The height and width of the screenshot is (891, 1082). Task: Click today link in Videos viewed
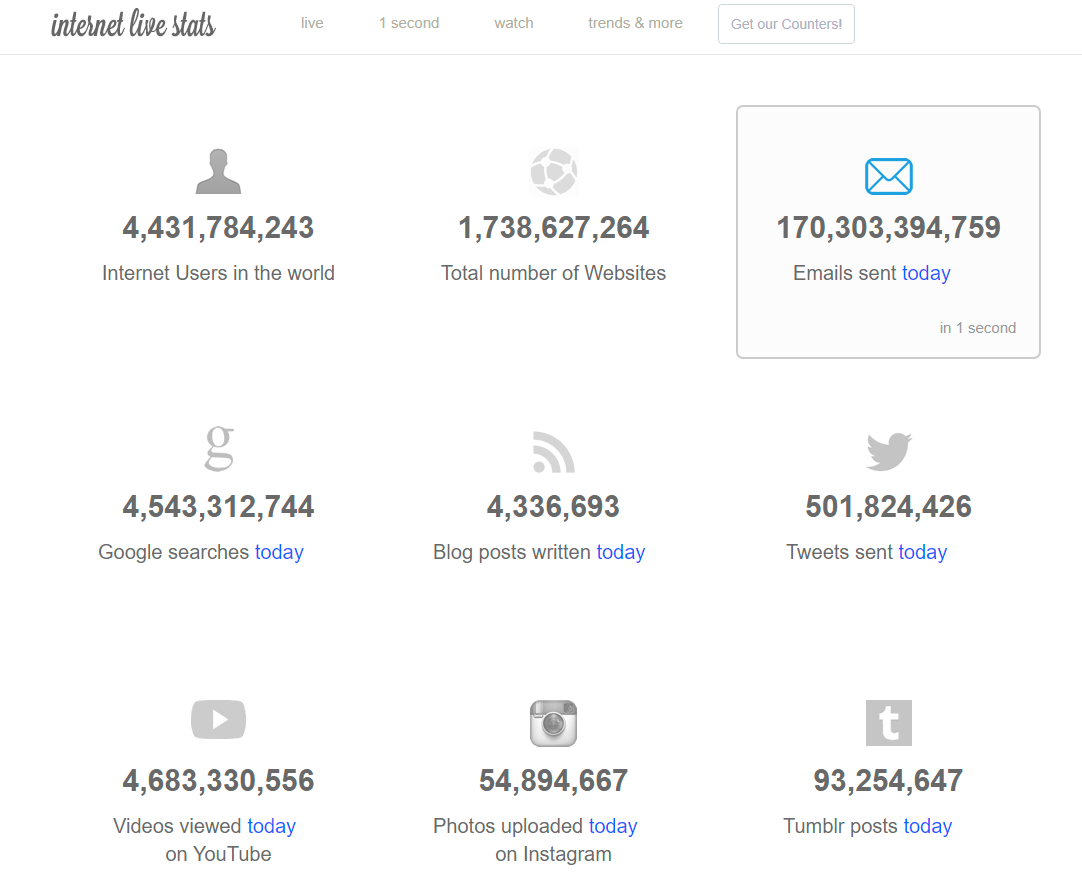[x=271, y=826]
